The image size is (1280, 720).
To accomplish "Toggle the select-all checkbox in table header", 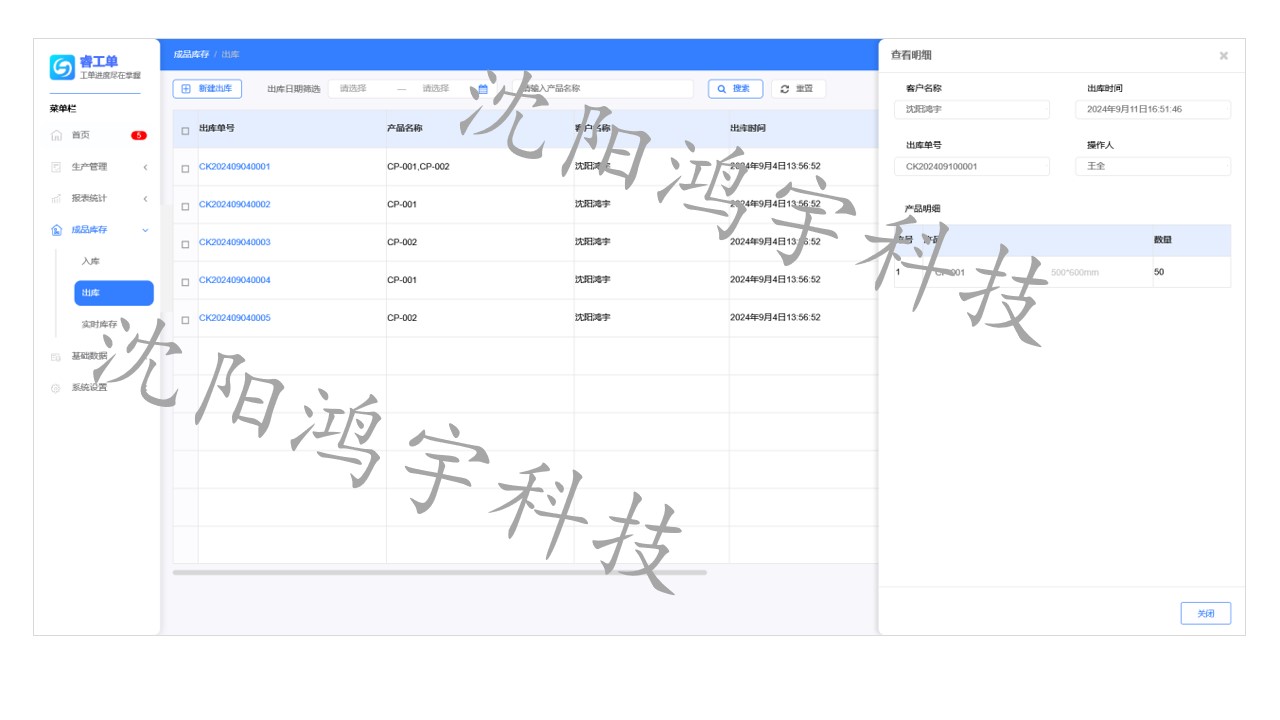I will pos(185,131).
